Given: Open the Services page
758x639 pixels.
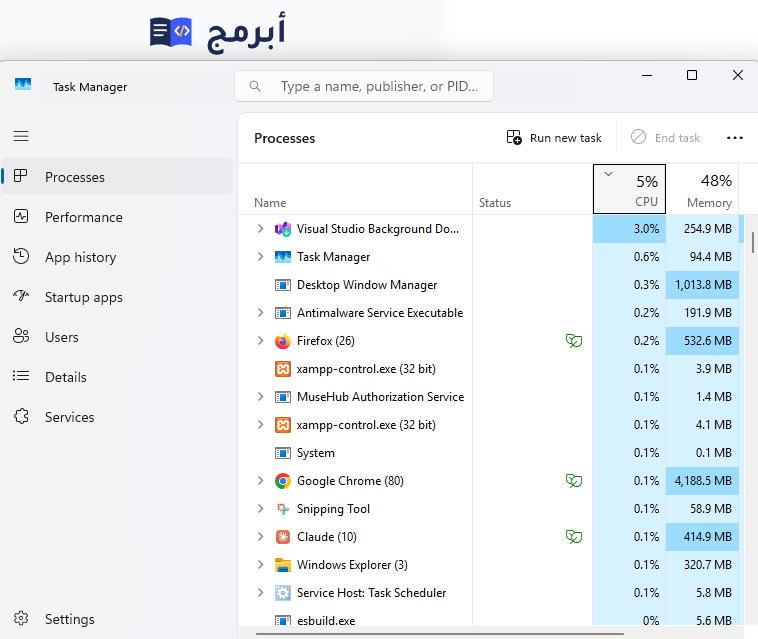Looking at the screenshot, I should coord(117,417).
